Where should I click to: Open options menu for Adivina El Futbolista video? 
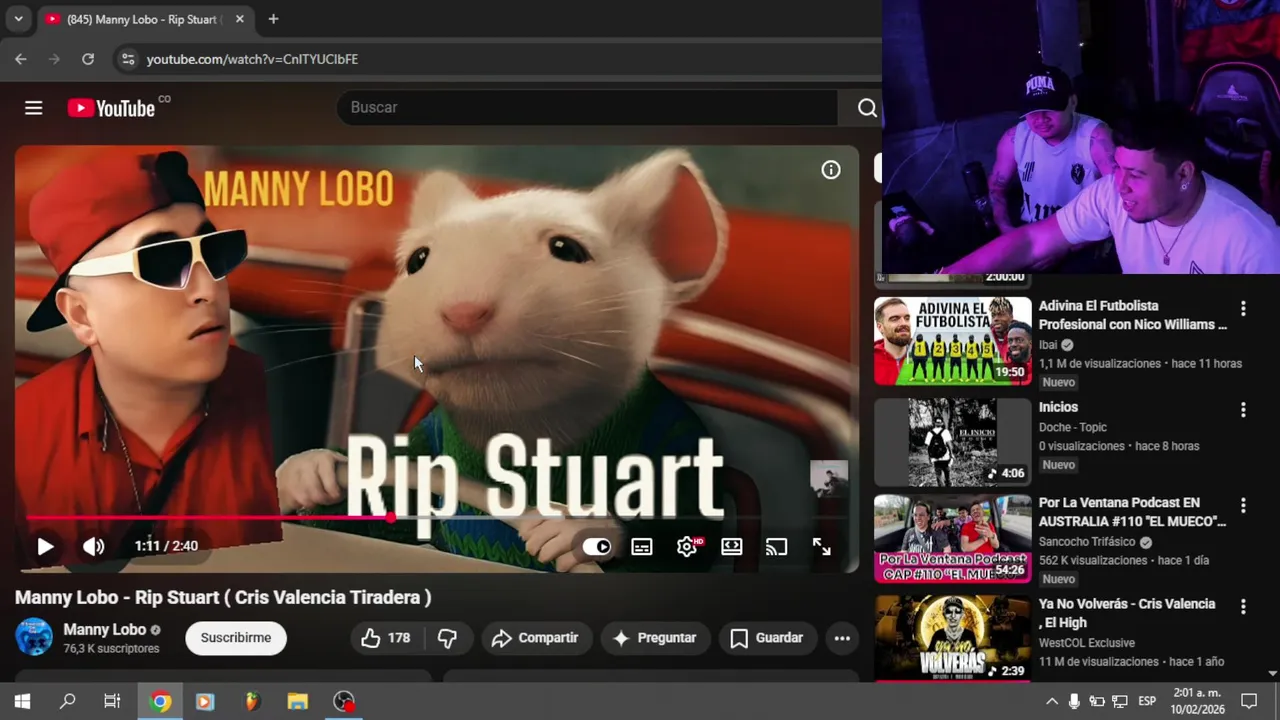click(1243, 309)
